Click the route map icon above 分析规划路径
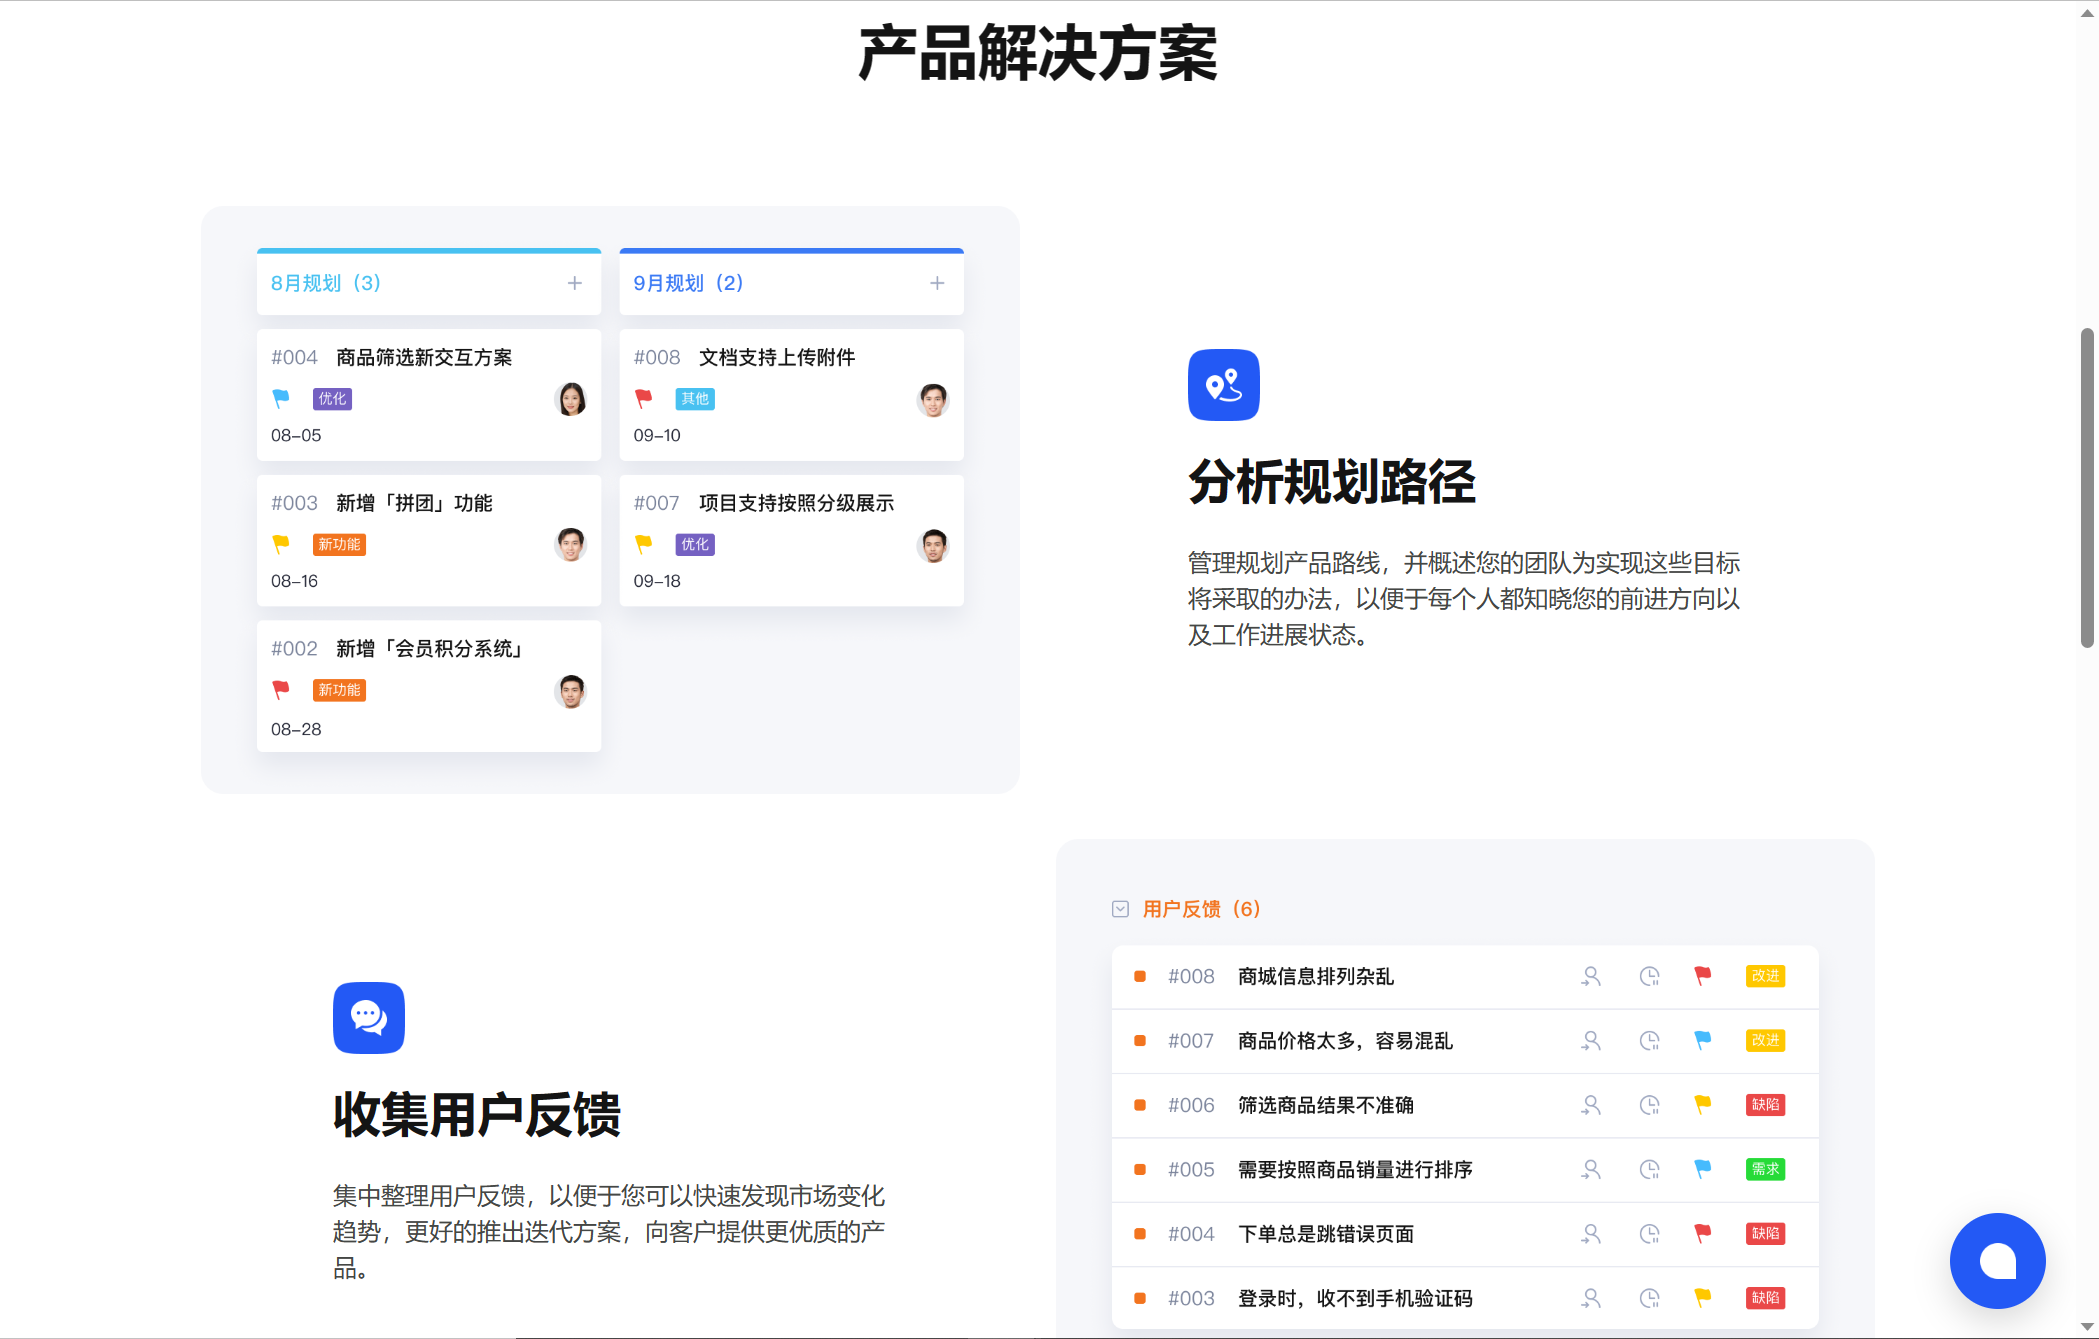Viewport: 2099px width, 1339px height. pyautogui.click(x=1223, y=385)
